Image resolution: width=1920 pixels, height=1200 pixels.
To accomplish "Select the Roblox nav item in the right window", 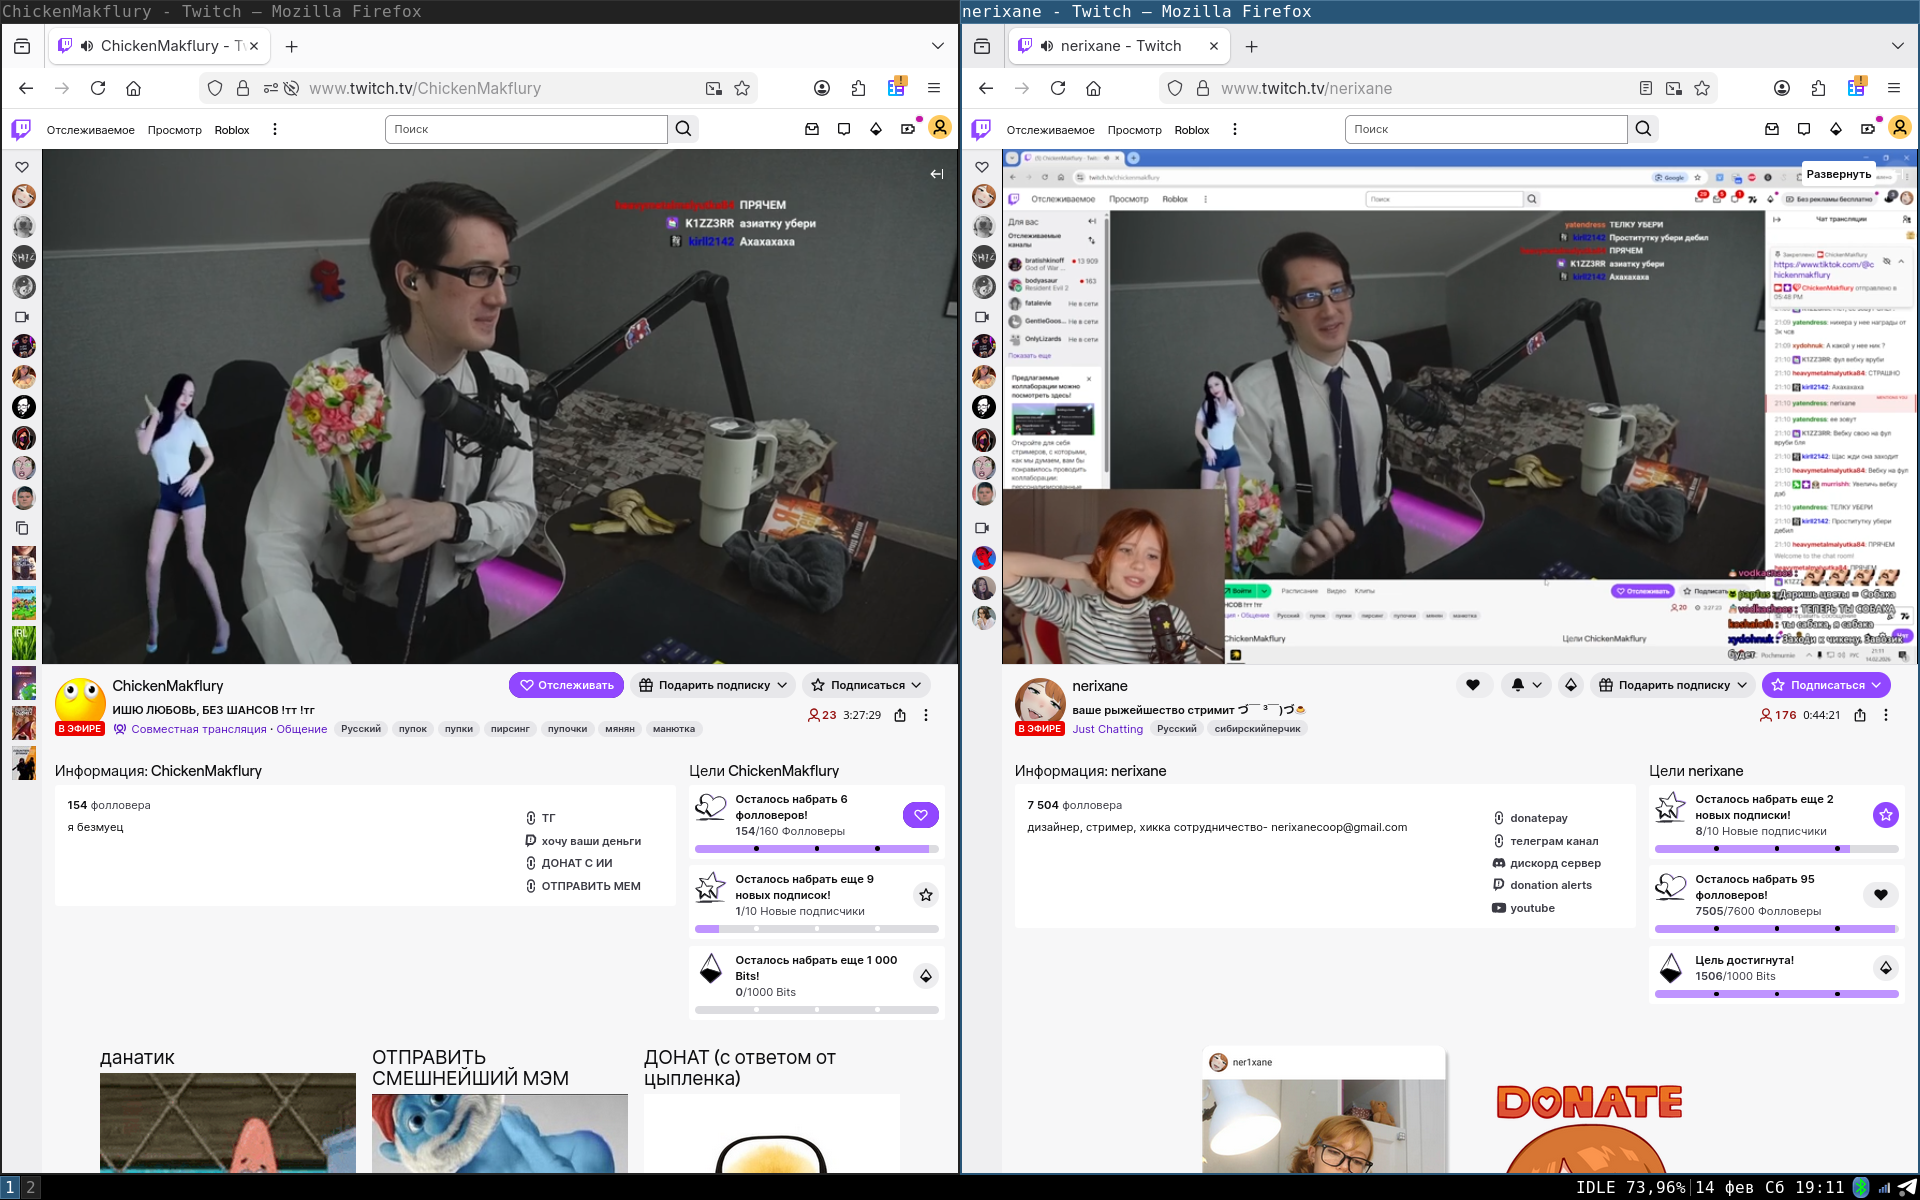I will tap(1191, 130).
